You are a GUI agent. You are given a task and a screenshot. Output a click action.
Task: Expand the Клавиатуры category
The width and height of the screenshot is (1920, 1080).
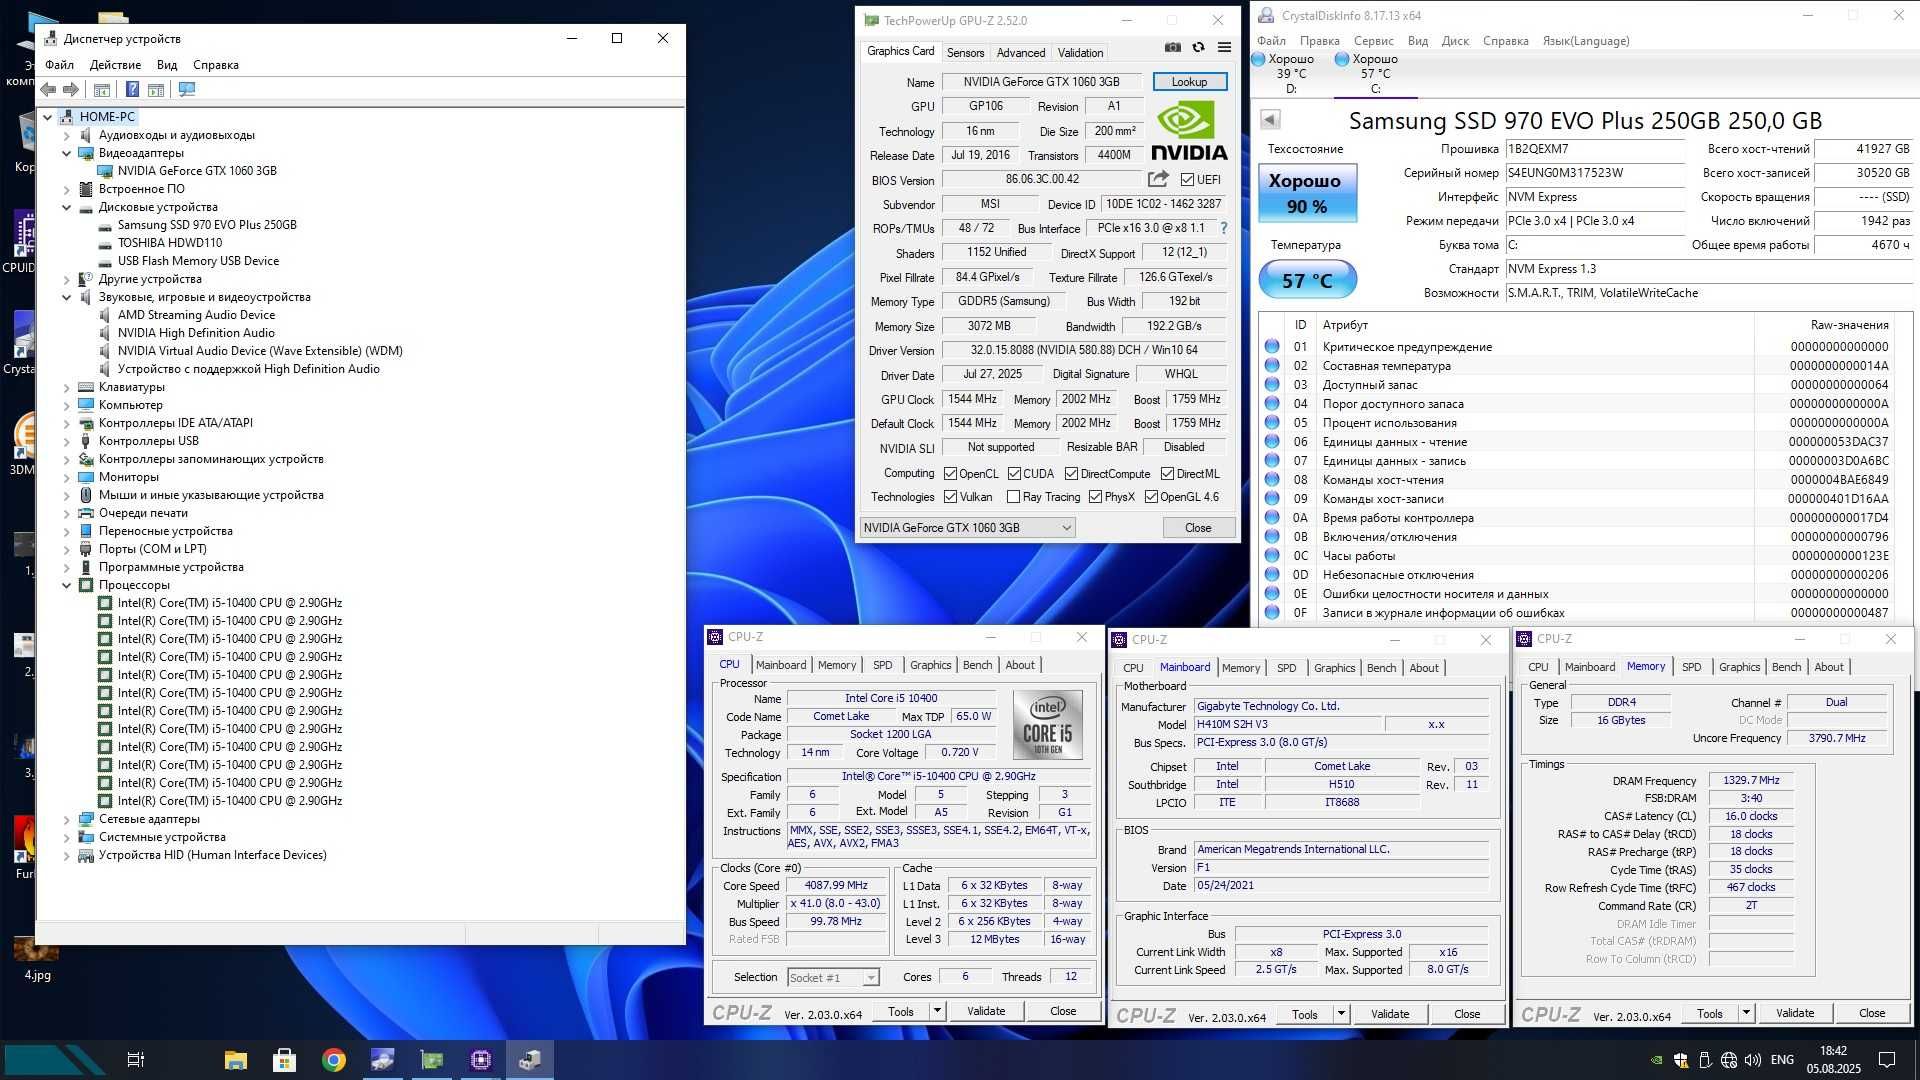coord(67,387)
